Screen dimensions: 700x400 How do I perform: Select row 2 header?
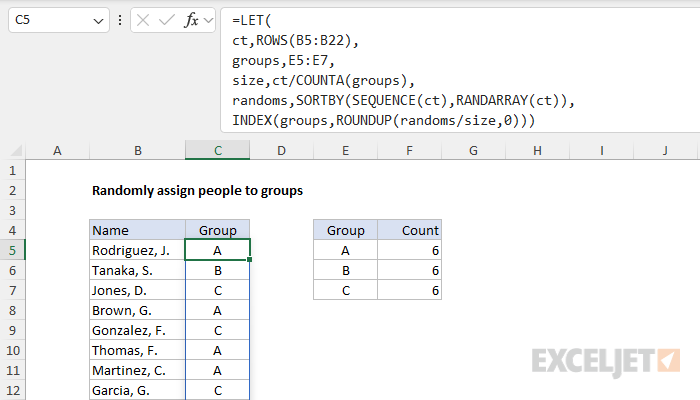pos(12,191)
